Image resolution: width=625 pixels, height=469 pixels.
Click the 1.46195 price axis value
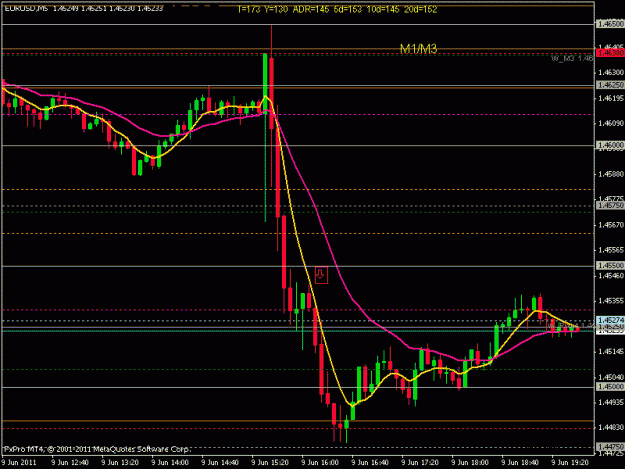point(611,98)
